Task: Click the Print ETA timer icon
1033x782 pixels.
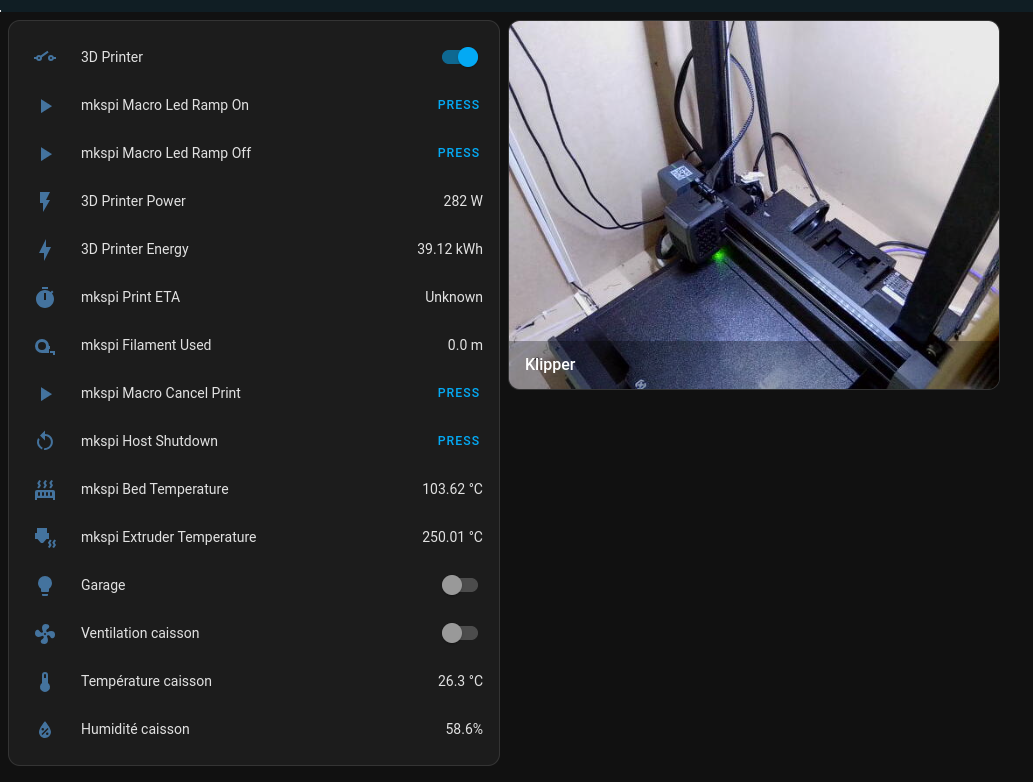Action: 45,297
